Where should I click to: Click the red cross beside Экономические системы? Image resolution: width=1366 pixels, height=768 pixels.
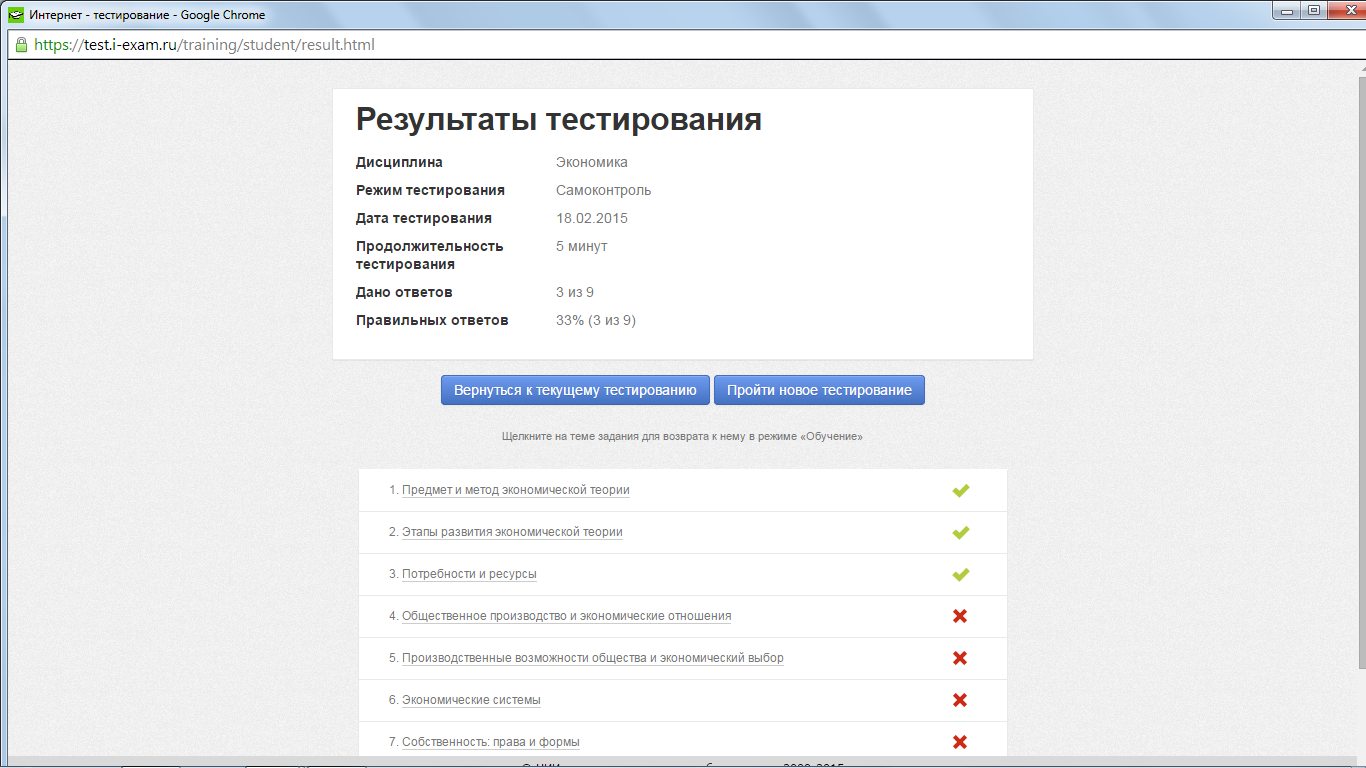960,700
